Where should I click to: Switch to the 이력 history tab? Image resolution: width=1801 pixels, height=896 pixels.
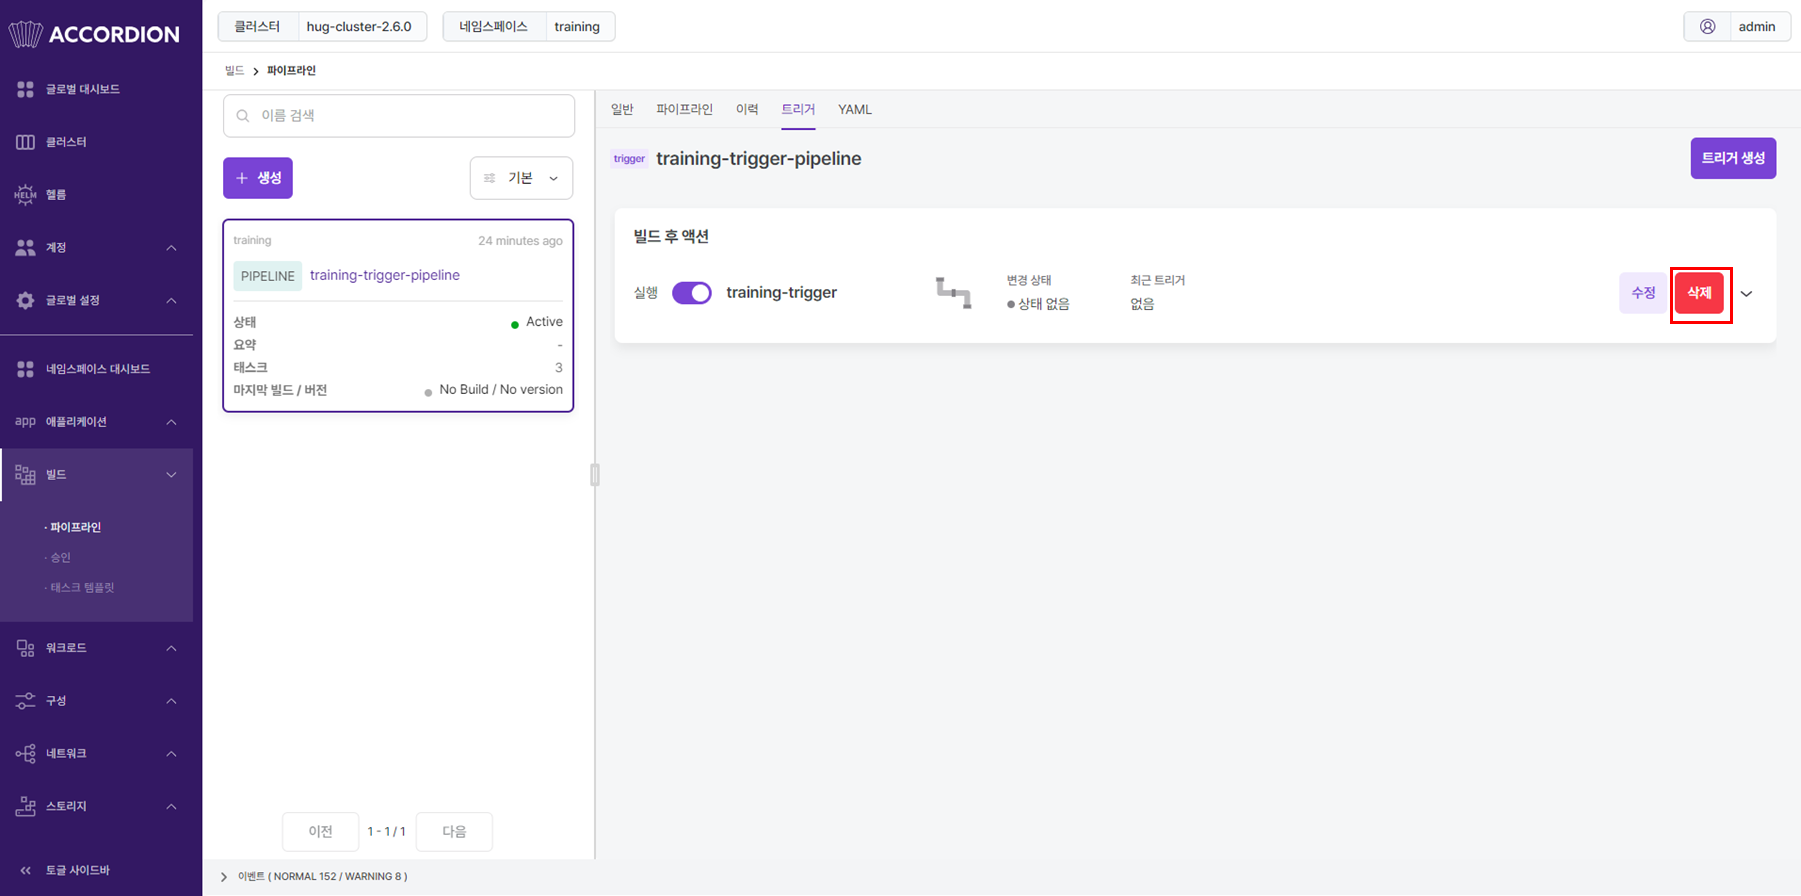(x=747, y=109)
